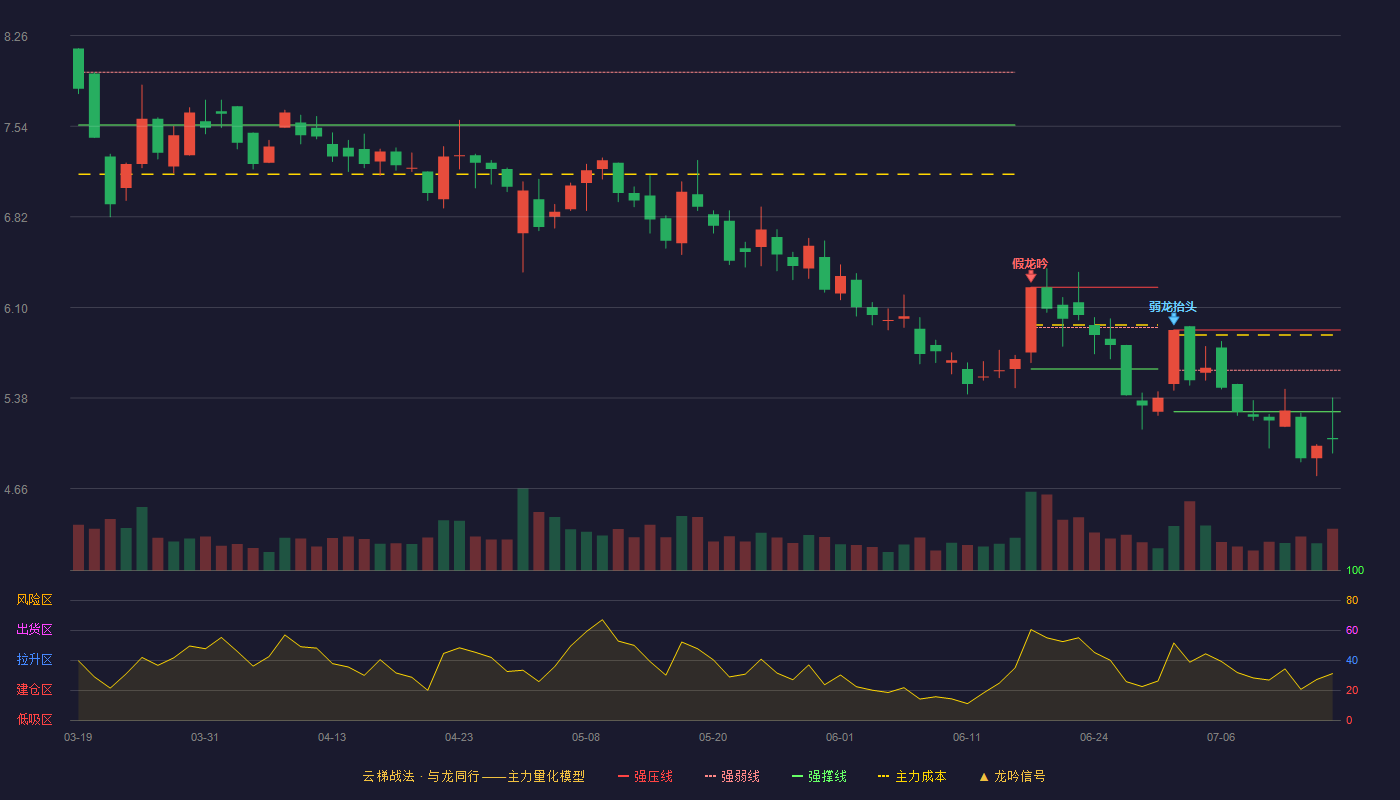
Task: Select the 建仓区 zone label
Action: click(x=34, y=690)
